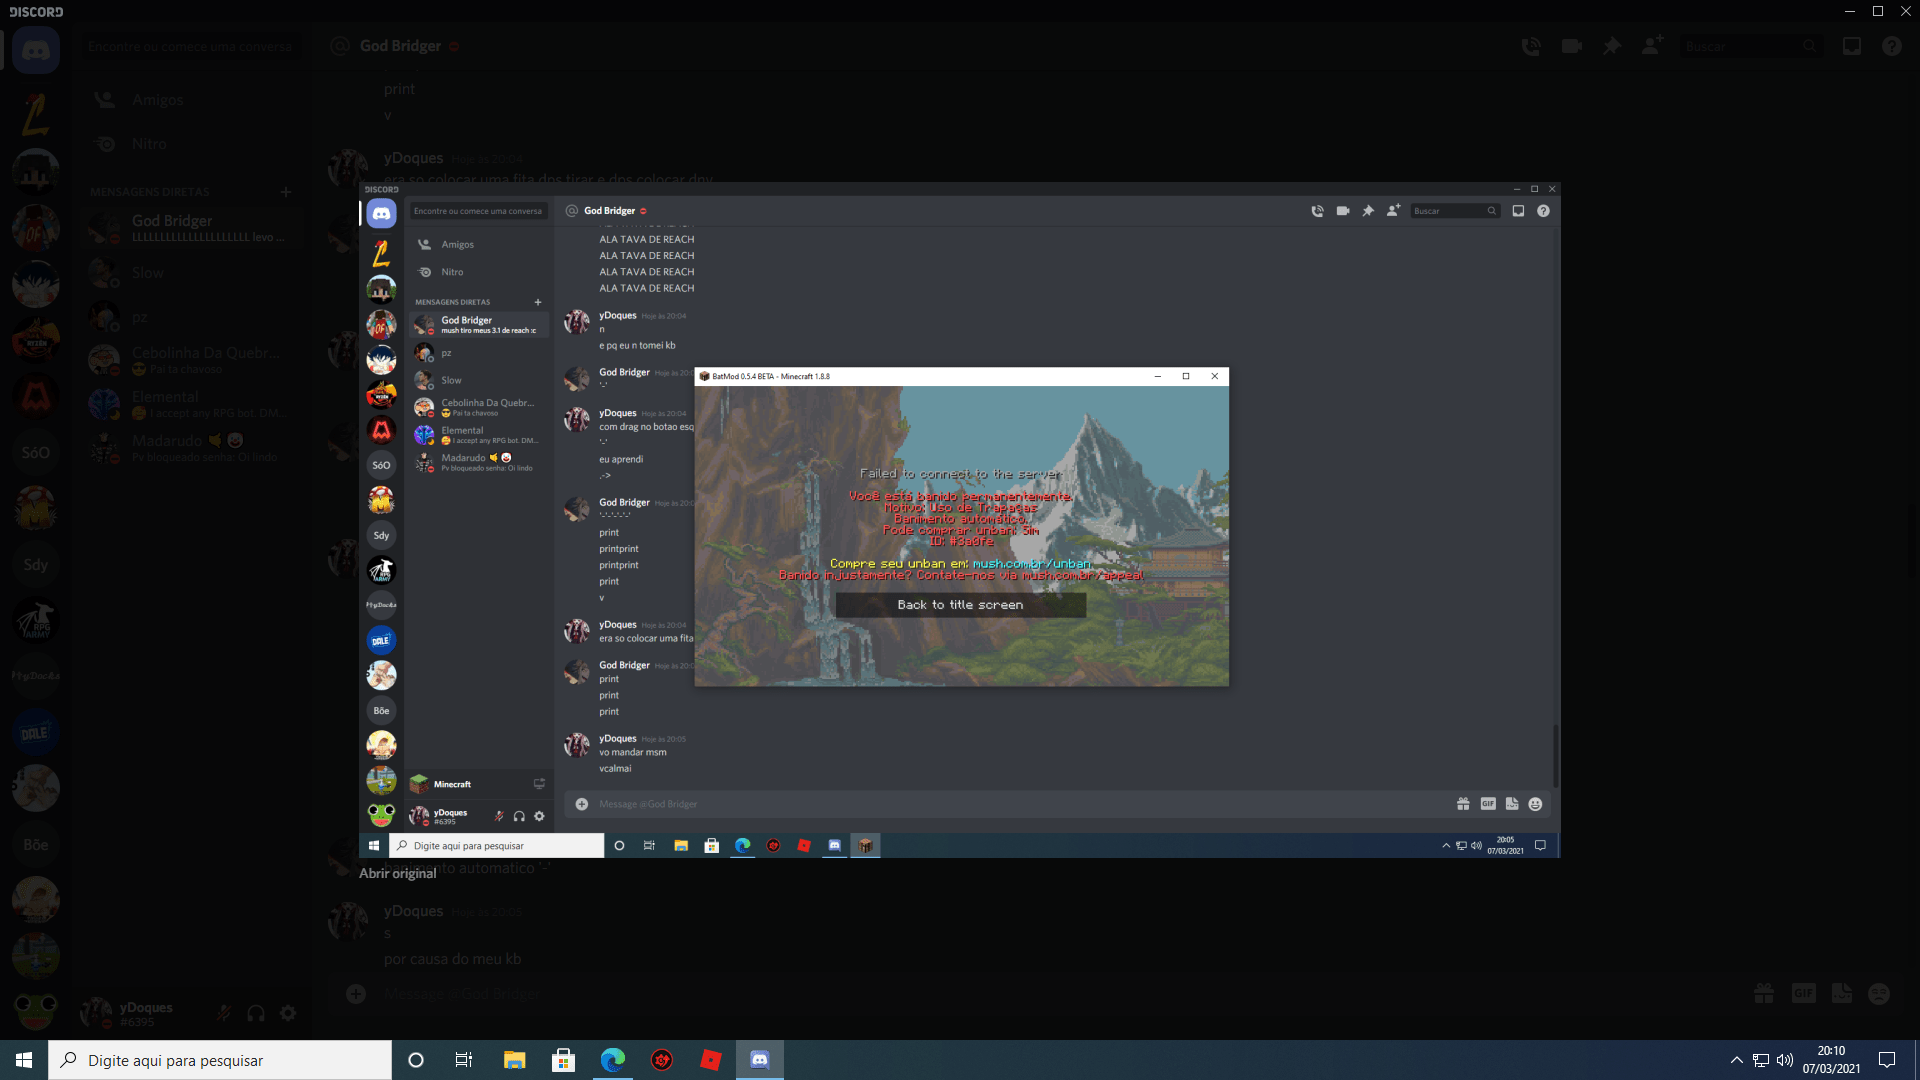Open the emoji picker in background Discord
The width and height of the screenshot is (1920, 1080).
click(1879, 993)
